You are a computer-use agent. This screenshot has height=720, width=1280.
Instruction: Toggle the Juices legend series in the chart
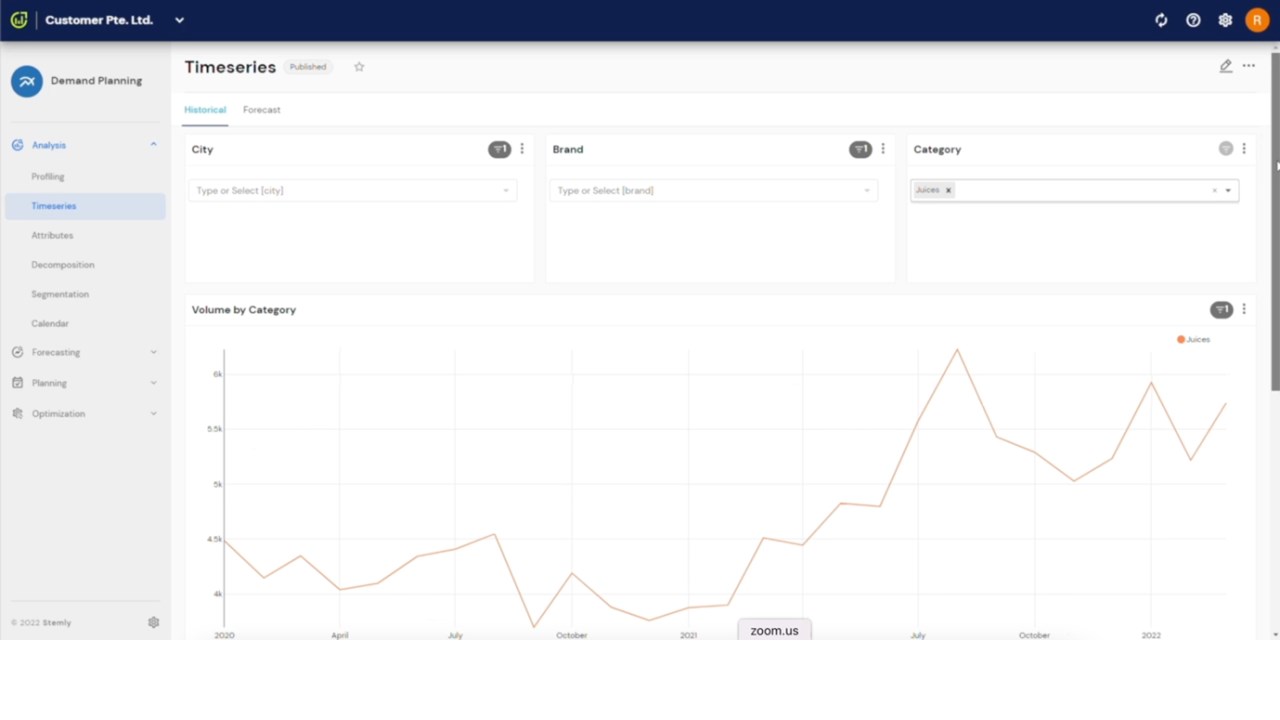[1194, 339]
